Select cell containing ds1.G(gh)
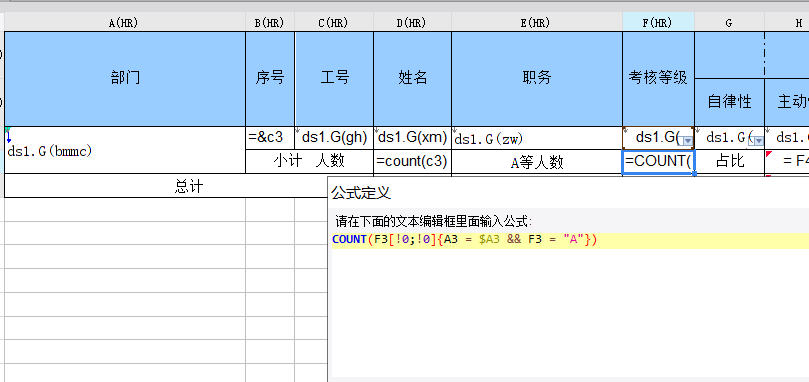Screen dimensions: 809x382 point(334,138)
